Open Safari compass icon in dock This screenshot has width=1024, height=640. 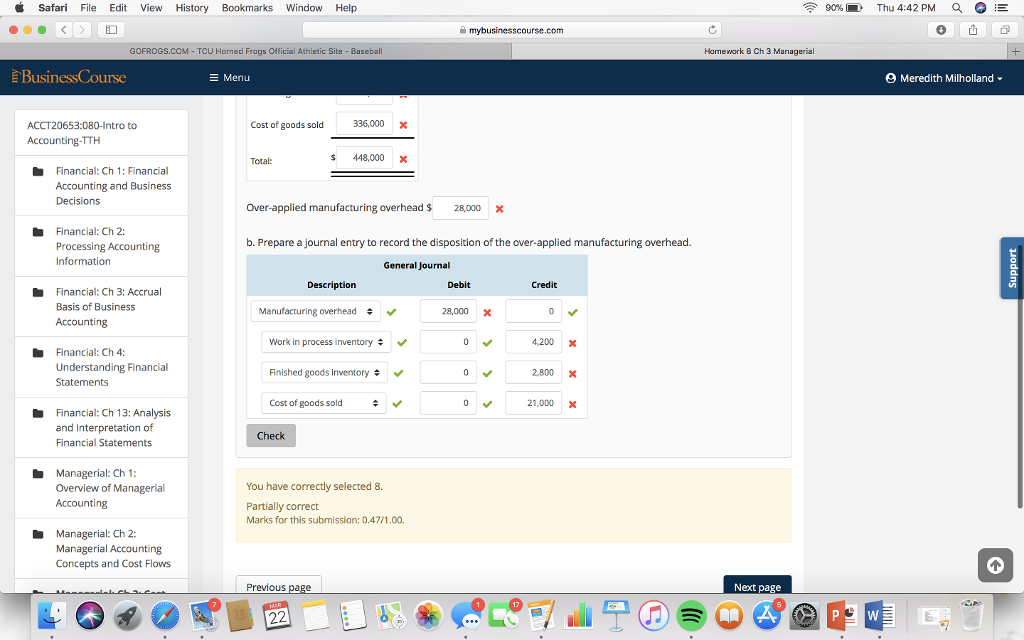point(165,616)
